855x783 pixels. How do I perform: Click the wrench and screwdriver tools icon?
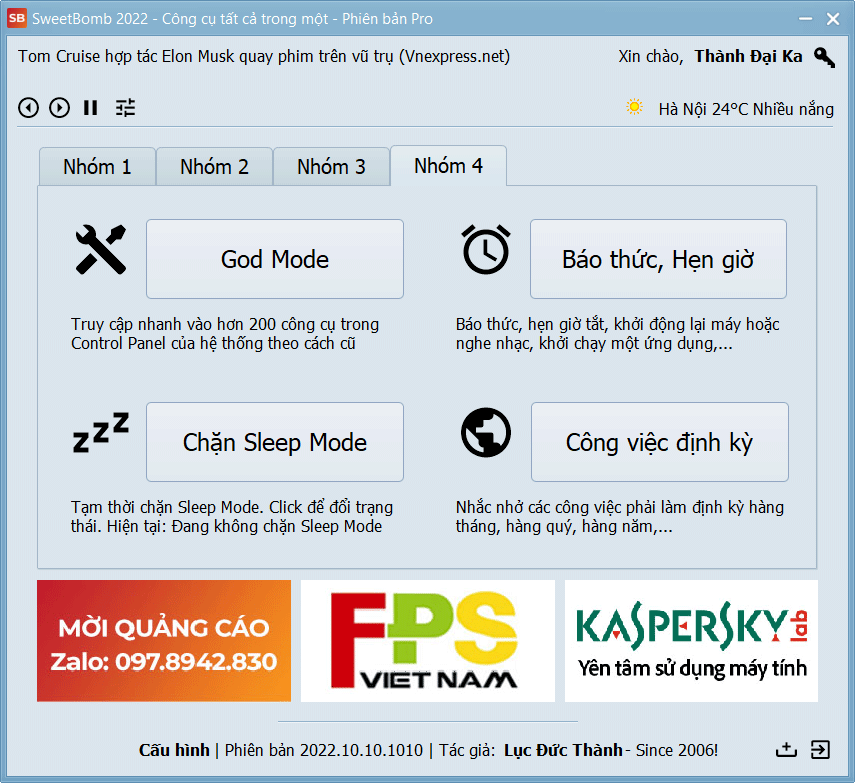click(101, 250)
